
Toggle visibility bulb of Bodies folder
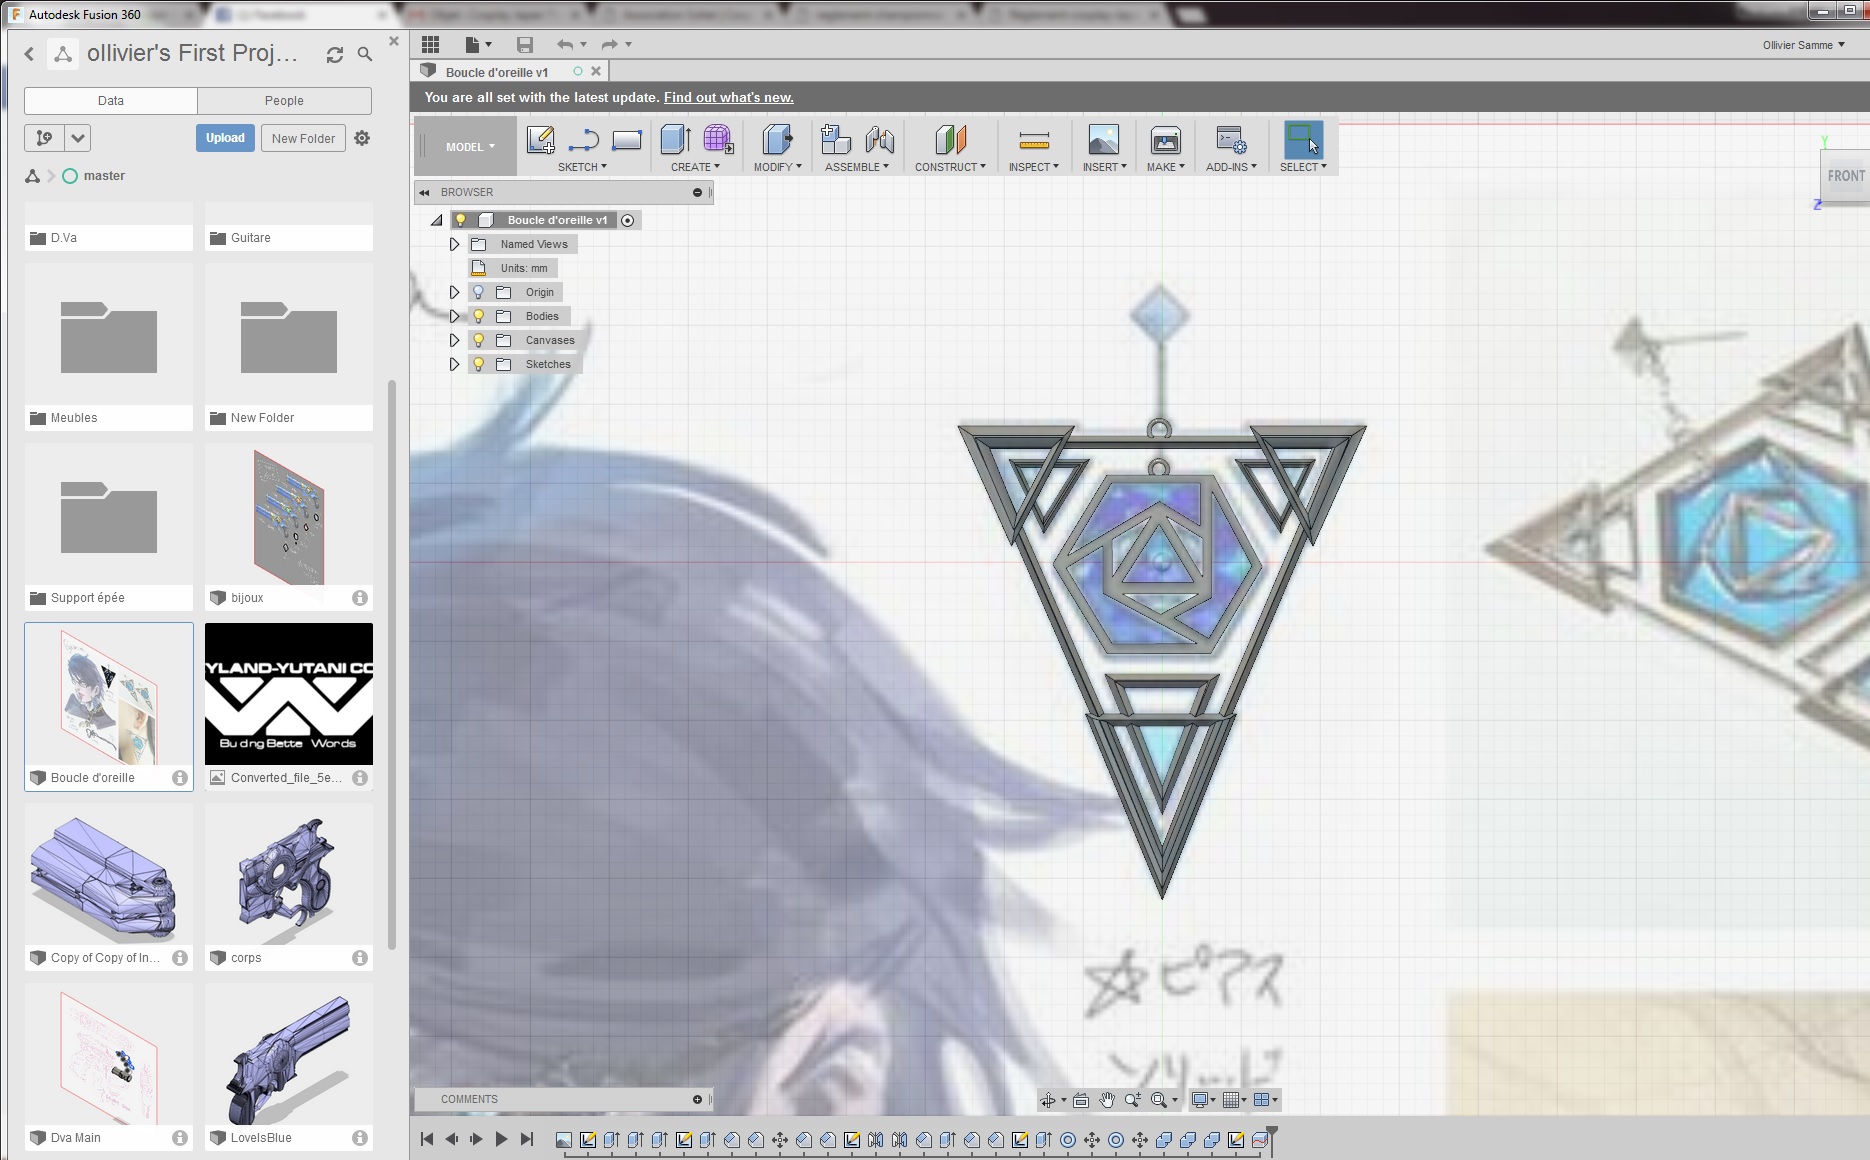[x=478, y=316]
